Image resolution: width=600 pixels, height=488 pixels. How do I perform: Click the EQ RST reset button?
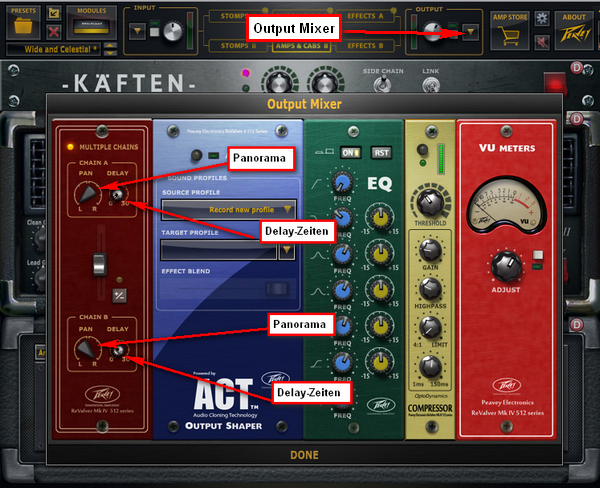click(x=381, y=153)
